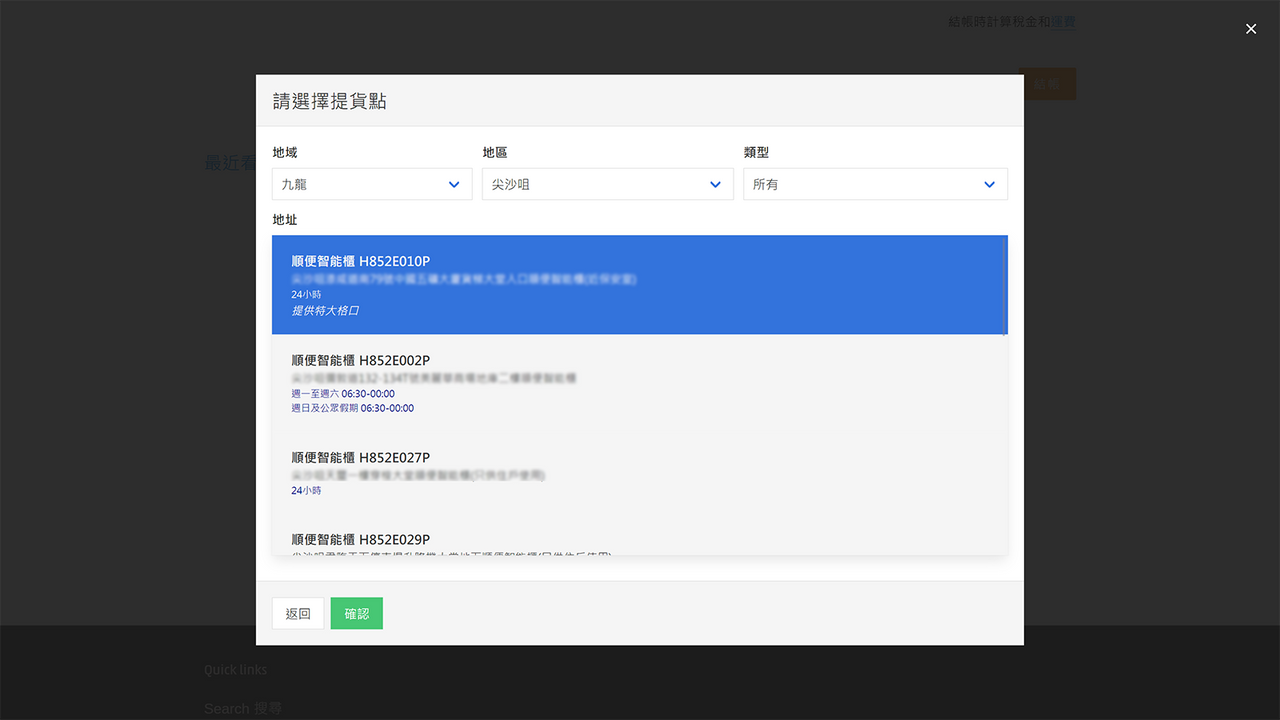Screen dimensions: 1280x720
Task: Click 24小時 under locker H852E027P
Action: point(306,491)
